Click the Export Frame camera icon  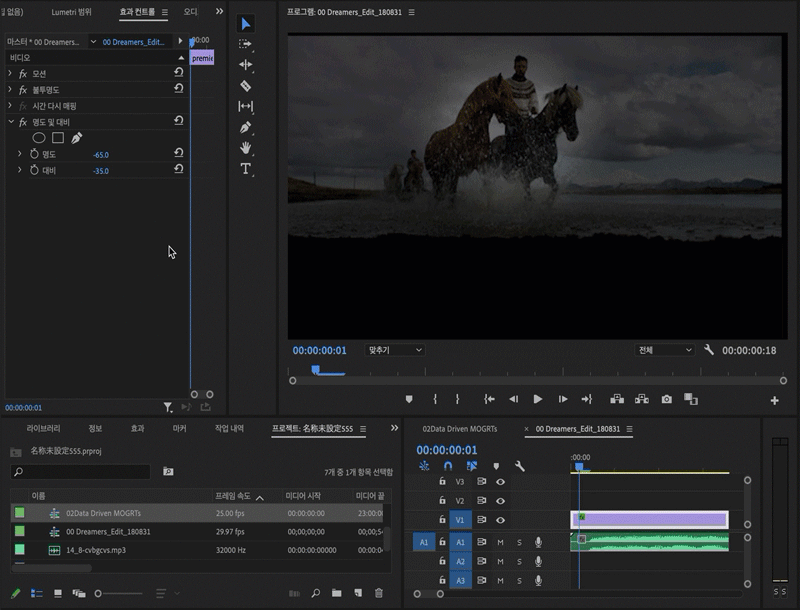point(667,399)
